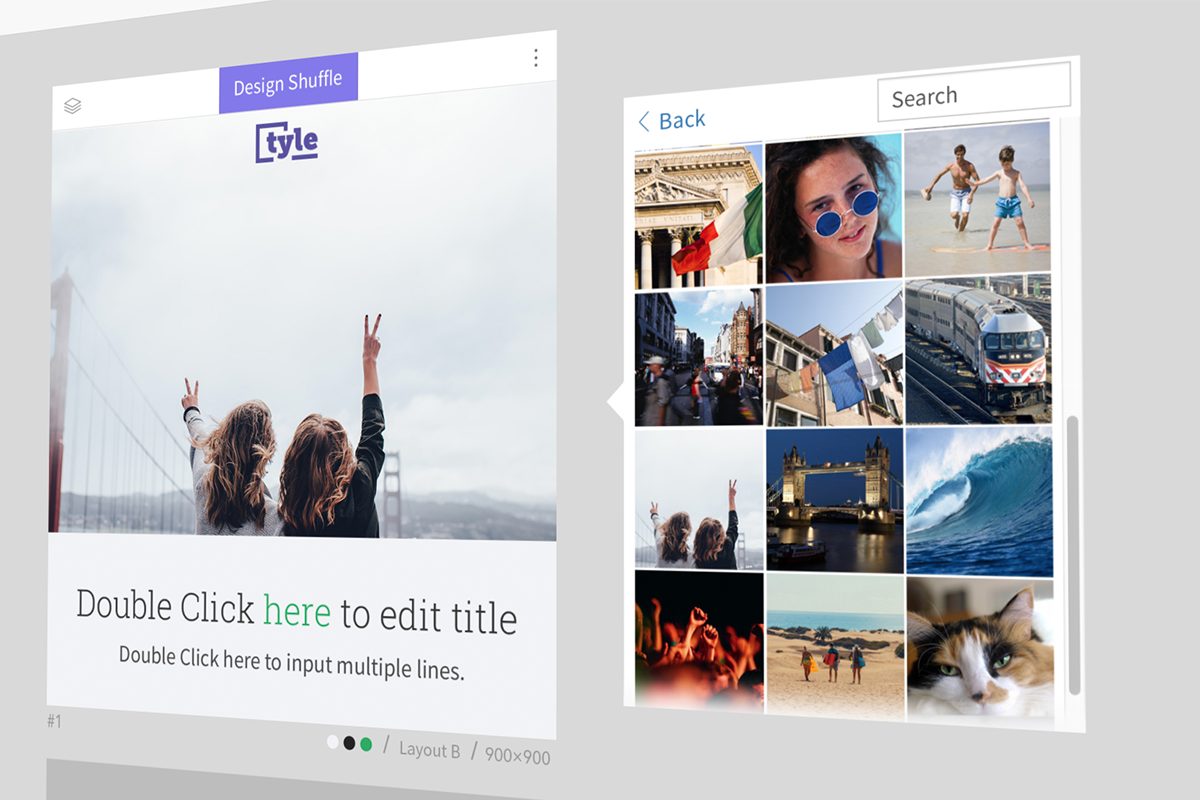
Task: Choose the hanging laundry thumbnail
Action: pyautogui.click(x=834, y=353)
